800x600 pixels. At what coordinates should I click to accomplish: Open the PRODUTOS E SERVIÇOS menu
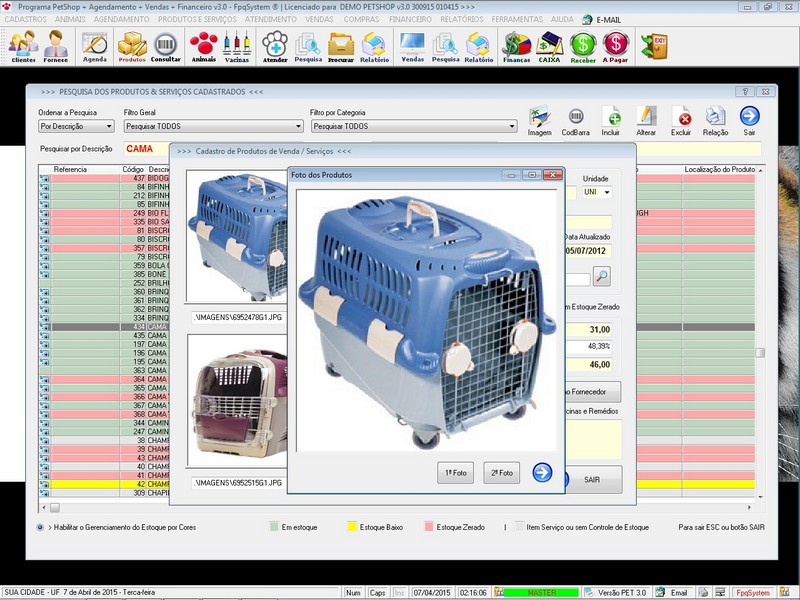tap(197, 19)
